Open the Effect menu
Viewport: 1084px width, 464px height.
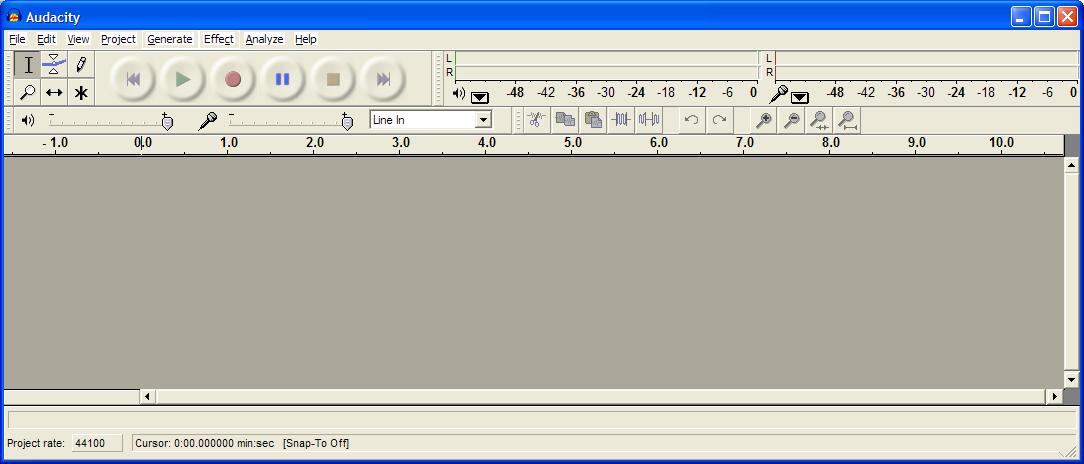click(218, 39)
